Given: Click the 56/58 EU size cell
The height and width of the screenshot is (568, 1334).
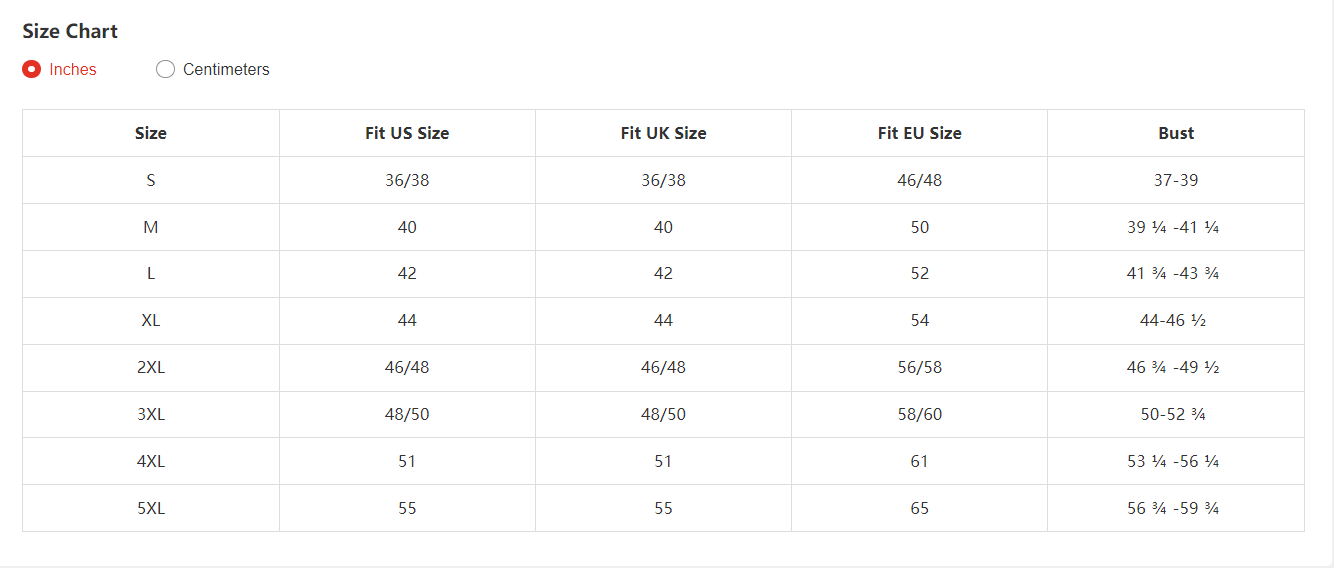Looking at the screenshot, I should point(920,367).
